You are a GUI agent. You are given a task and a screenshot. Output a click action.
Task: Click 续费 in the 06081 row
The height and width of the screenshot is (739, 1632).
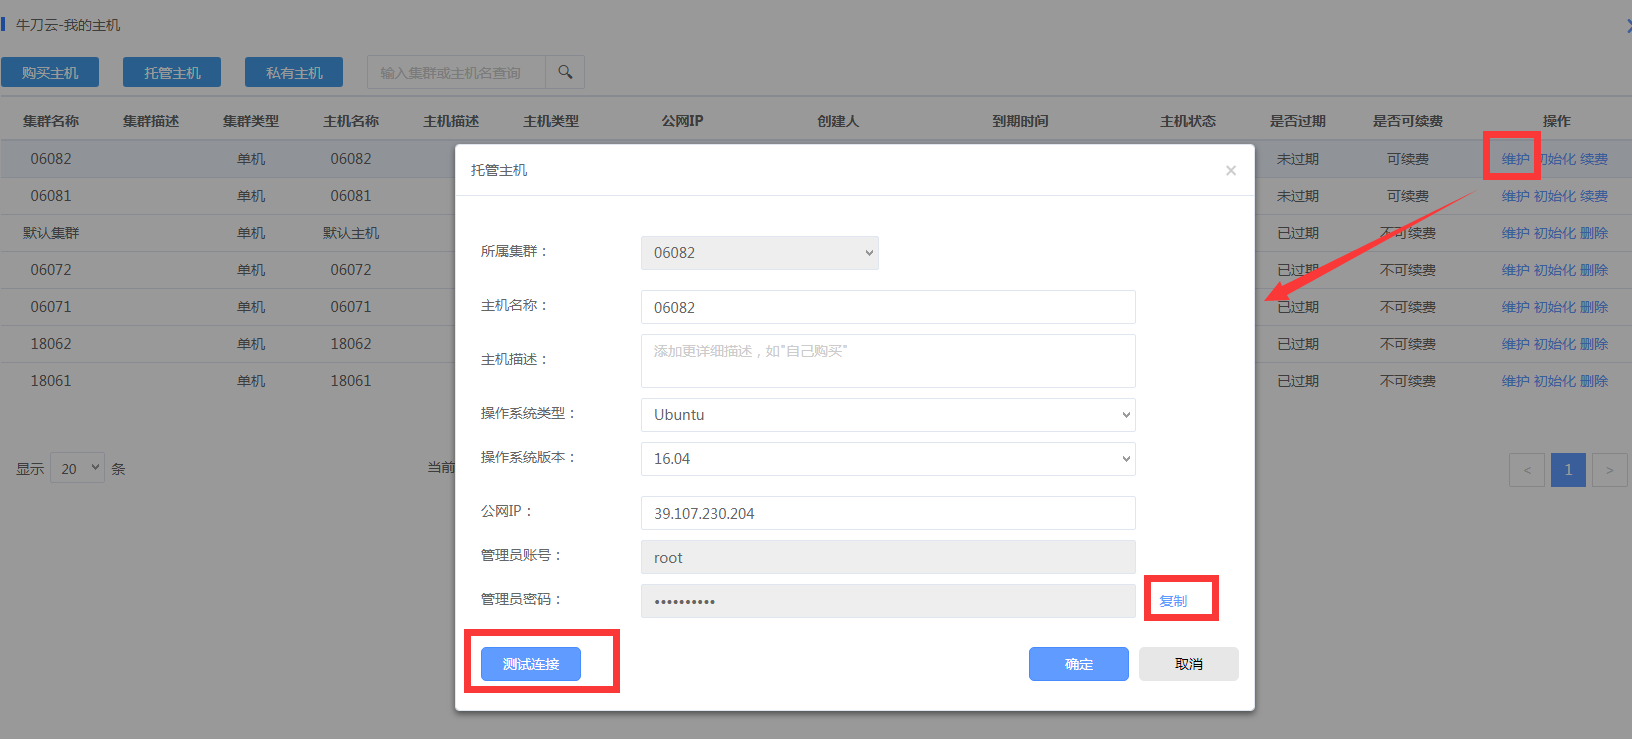click(x=1594, y=196)
